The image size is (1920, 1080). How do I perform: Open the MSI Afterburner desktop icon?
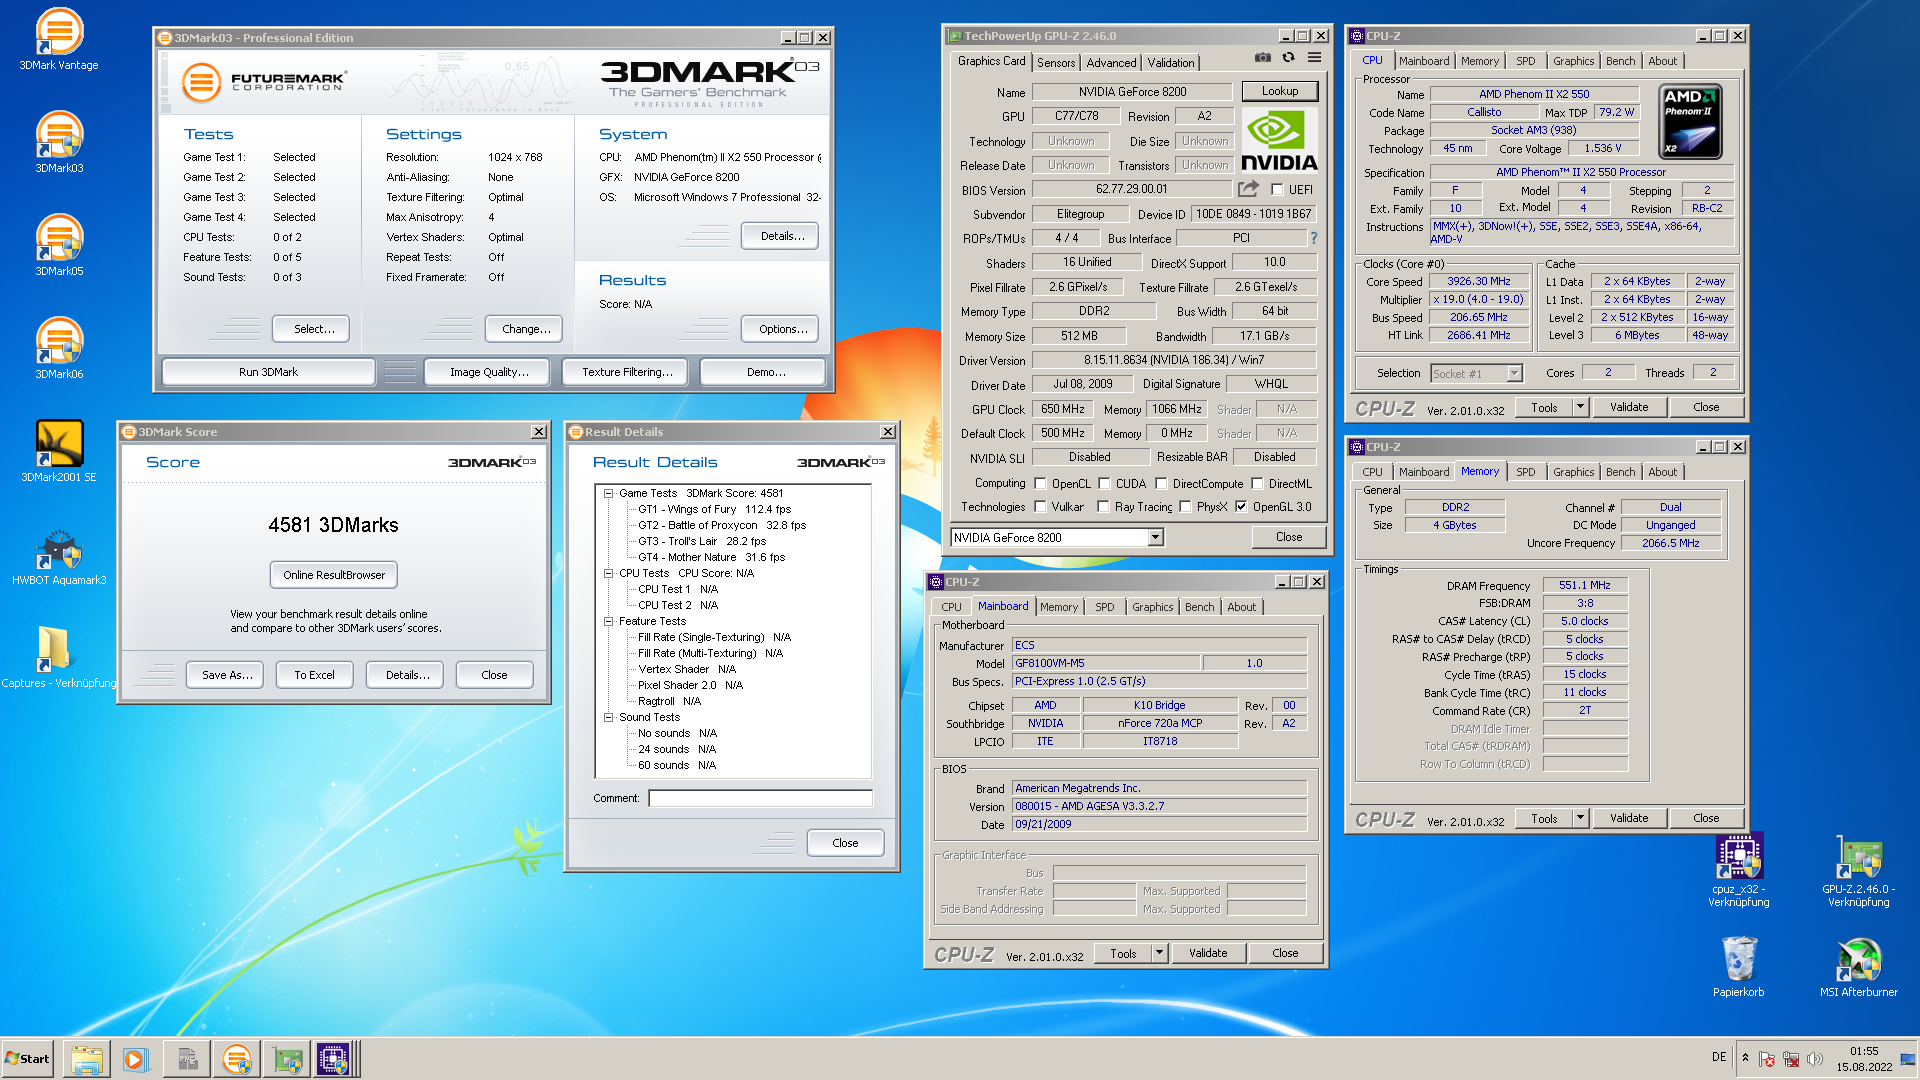(x=1859, y=966)
